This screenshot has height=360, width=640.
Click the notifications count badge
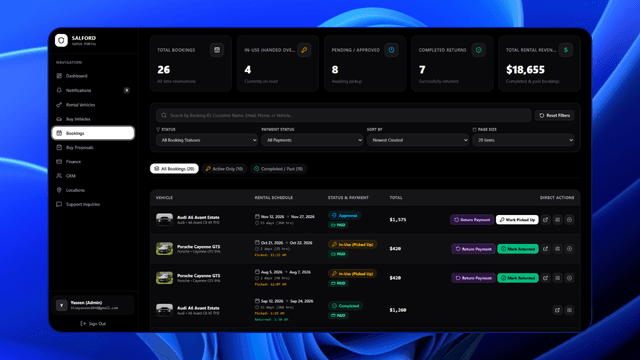point(127,90)
